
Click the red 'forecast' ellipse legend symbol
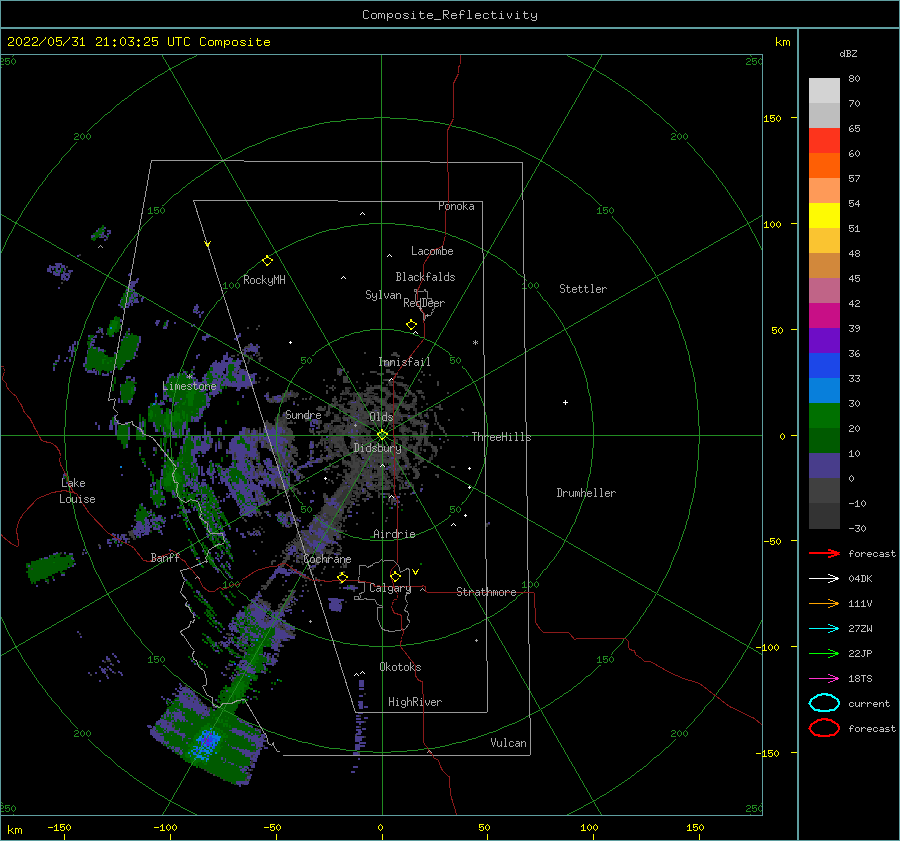click(824, 728)
